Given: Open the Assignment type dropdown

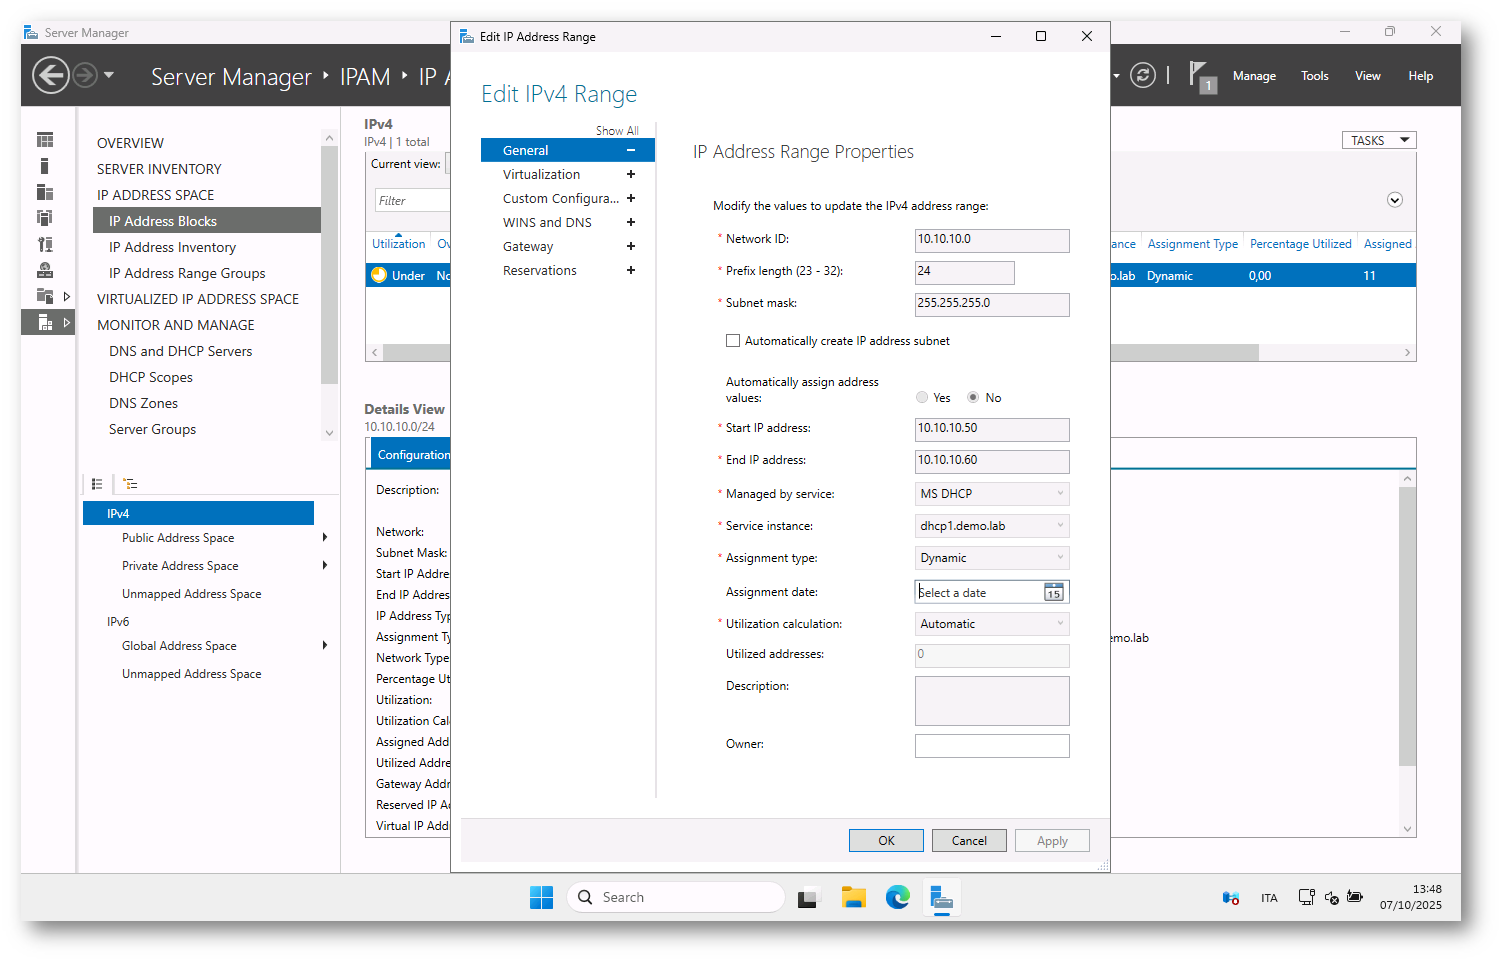Looking at the screenshot, I should tap(991, 558).
